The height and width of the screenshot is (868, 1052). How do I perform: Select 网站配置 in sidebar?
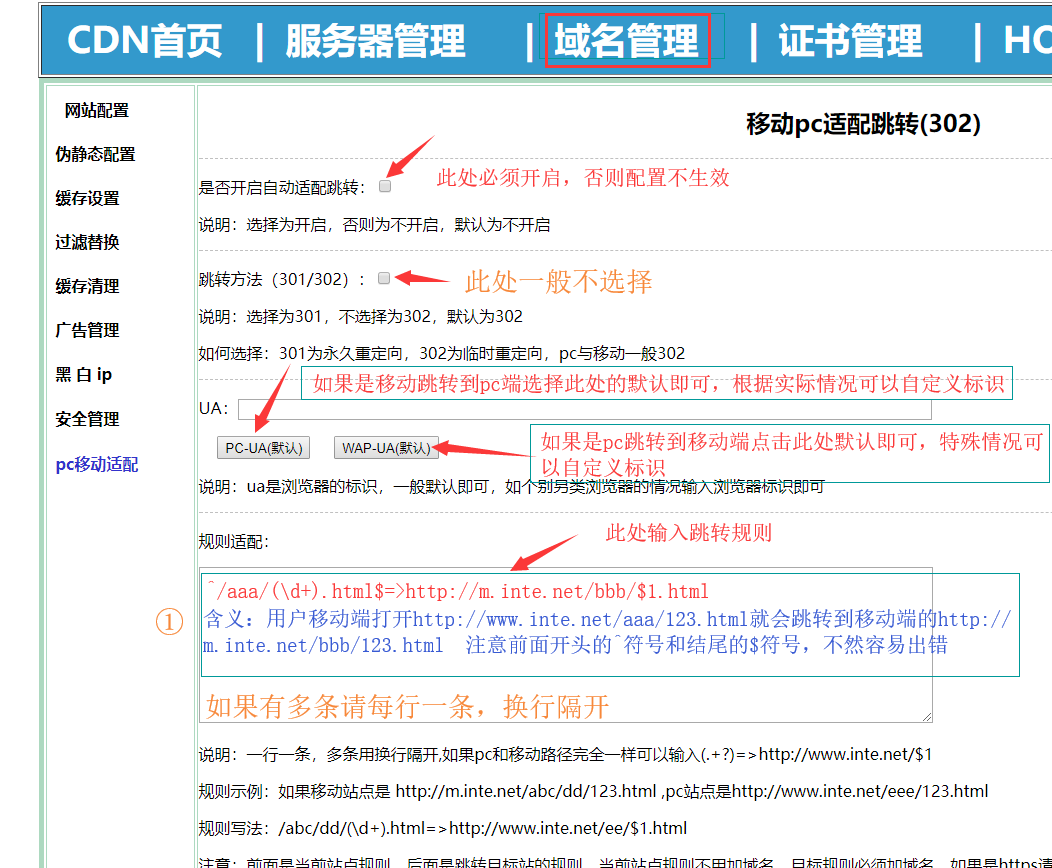[97, 111]
